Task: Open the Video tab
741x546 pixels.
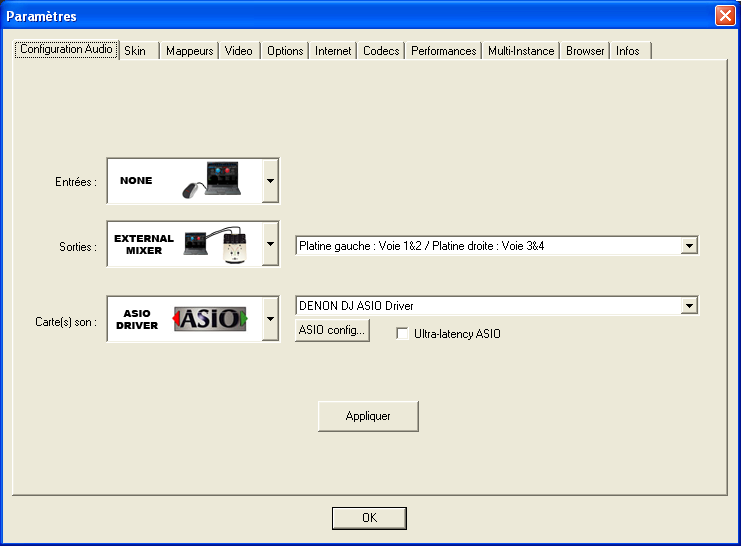Action: [239, 51]
